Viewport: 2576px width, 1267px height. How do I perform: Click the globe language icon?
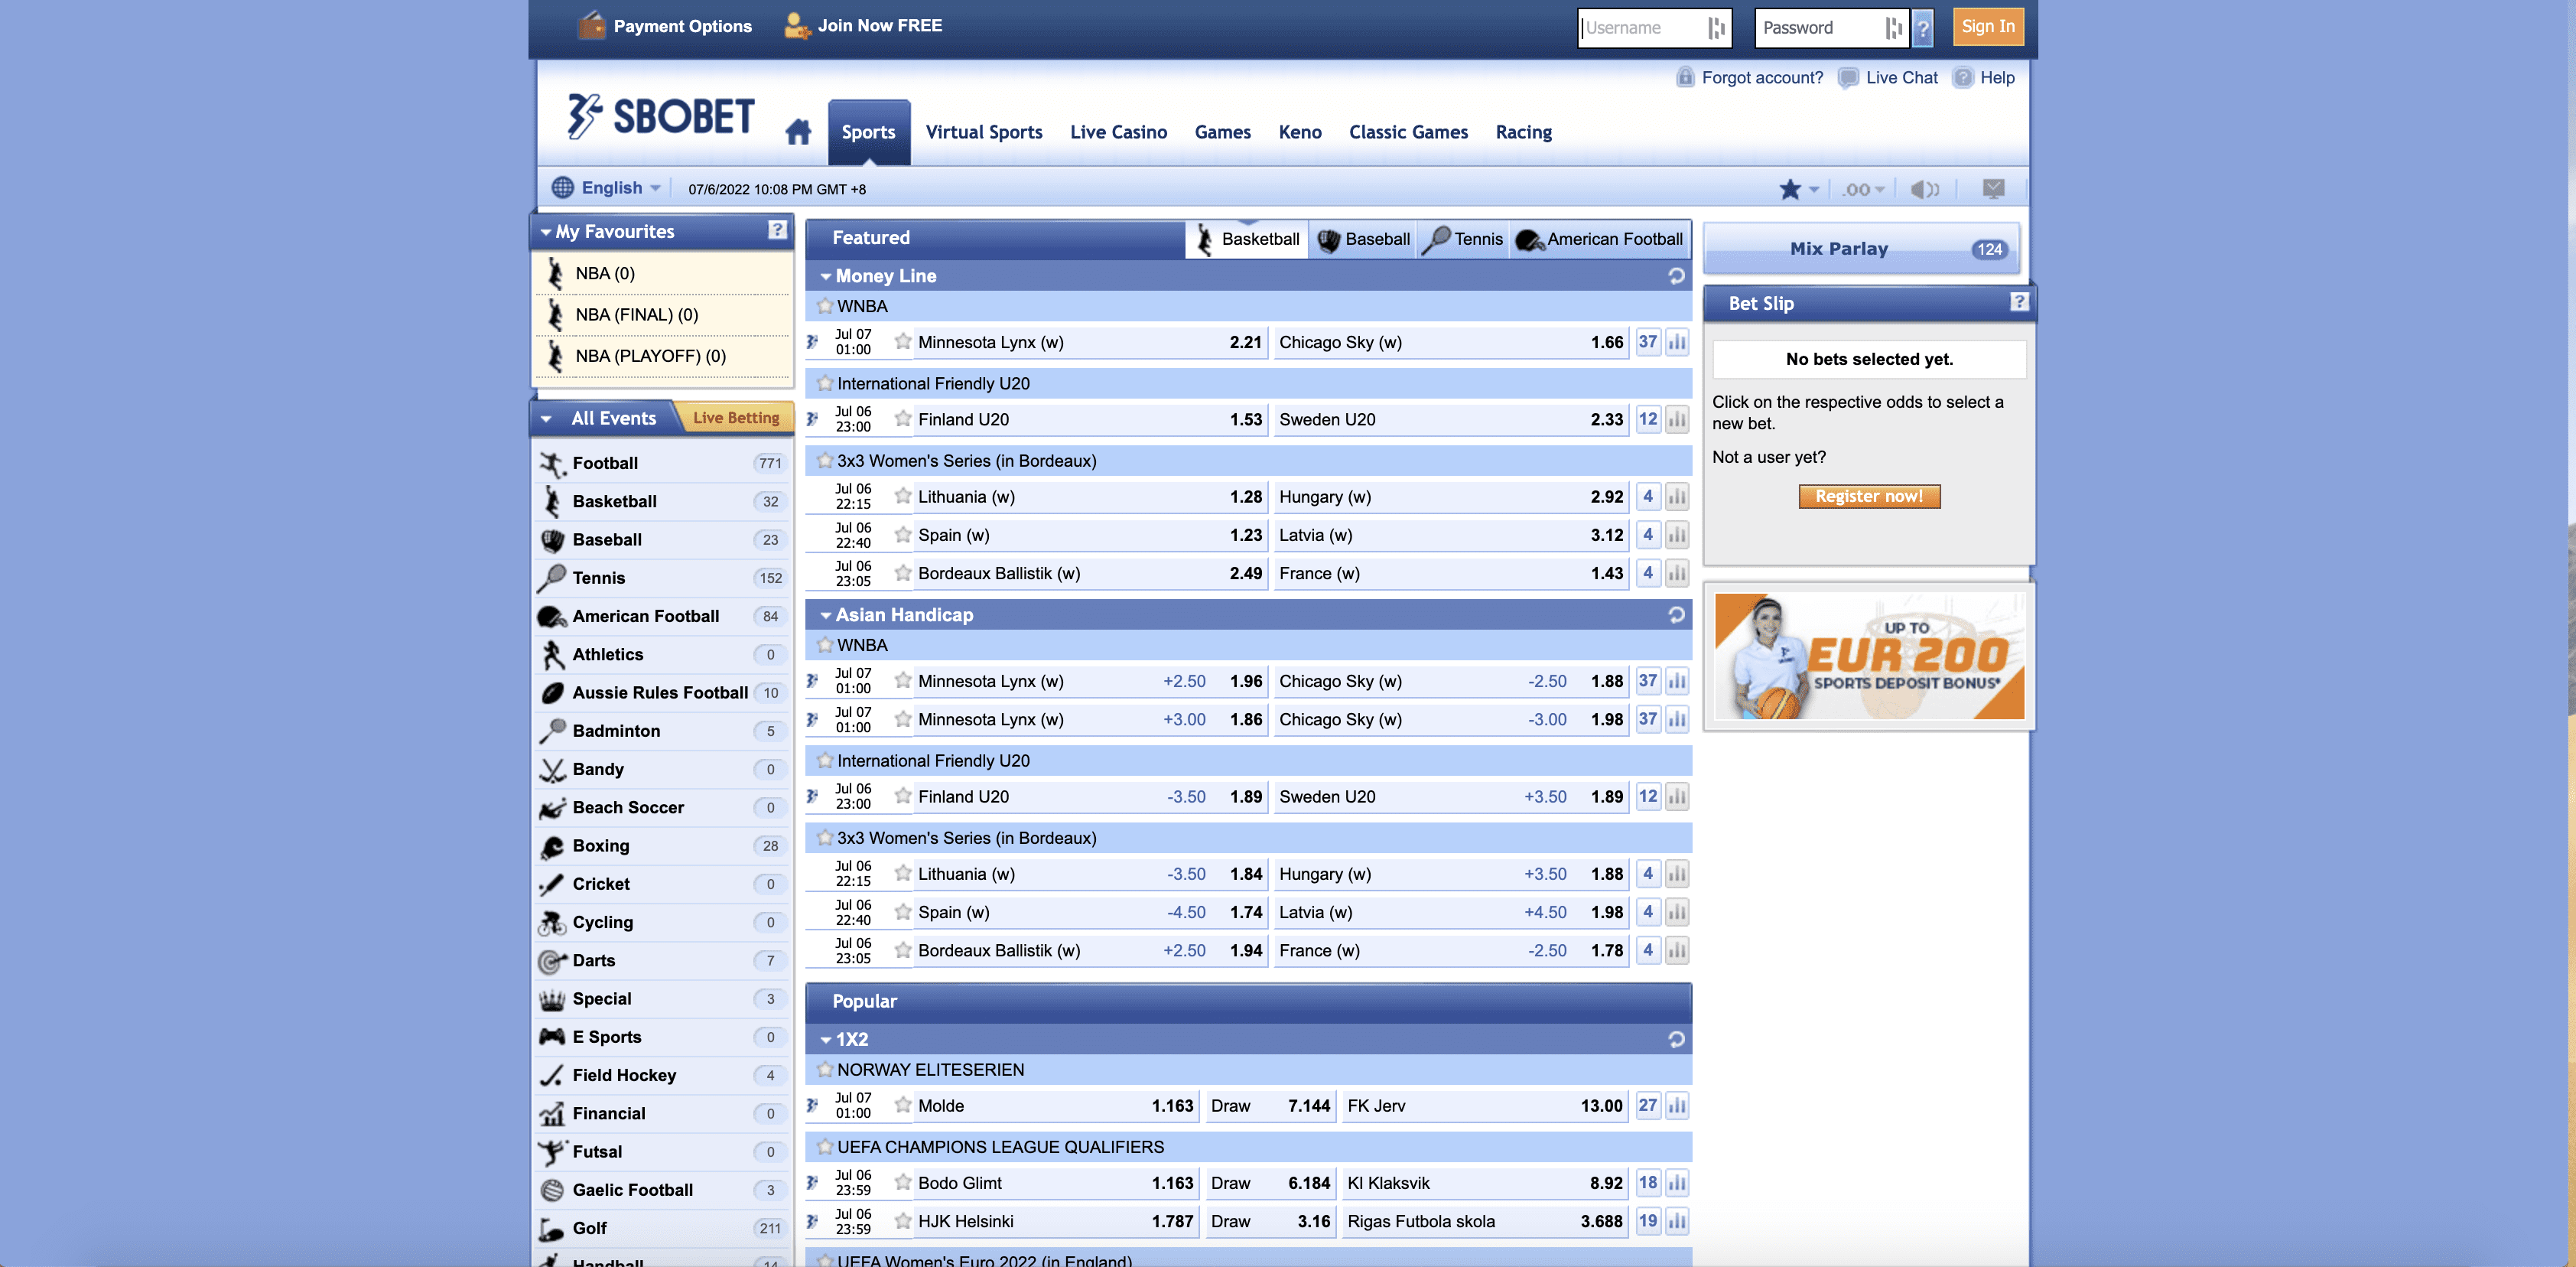[563, 188]
